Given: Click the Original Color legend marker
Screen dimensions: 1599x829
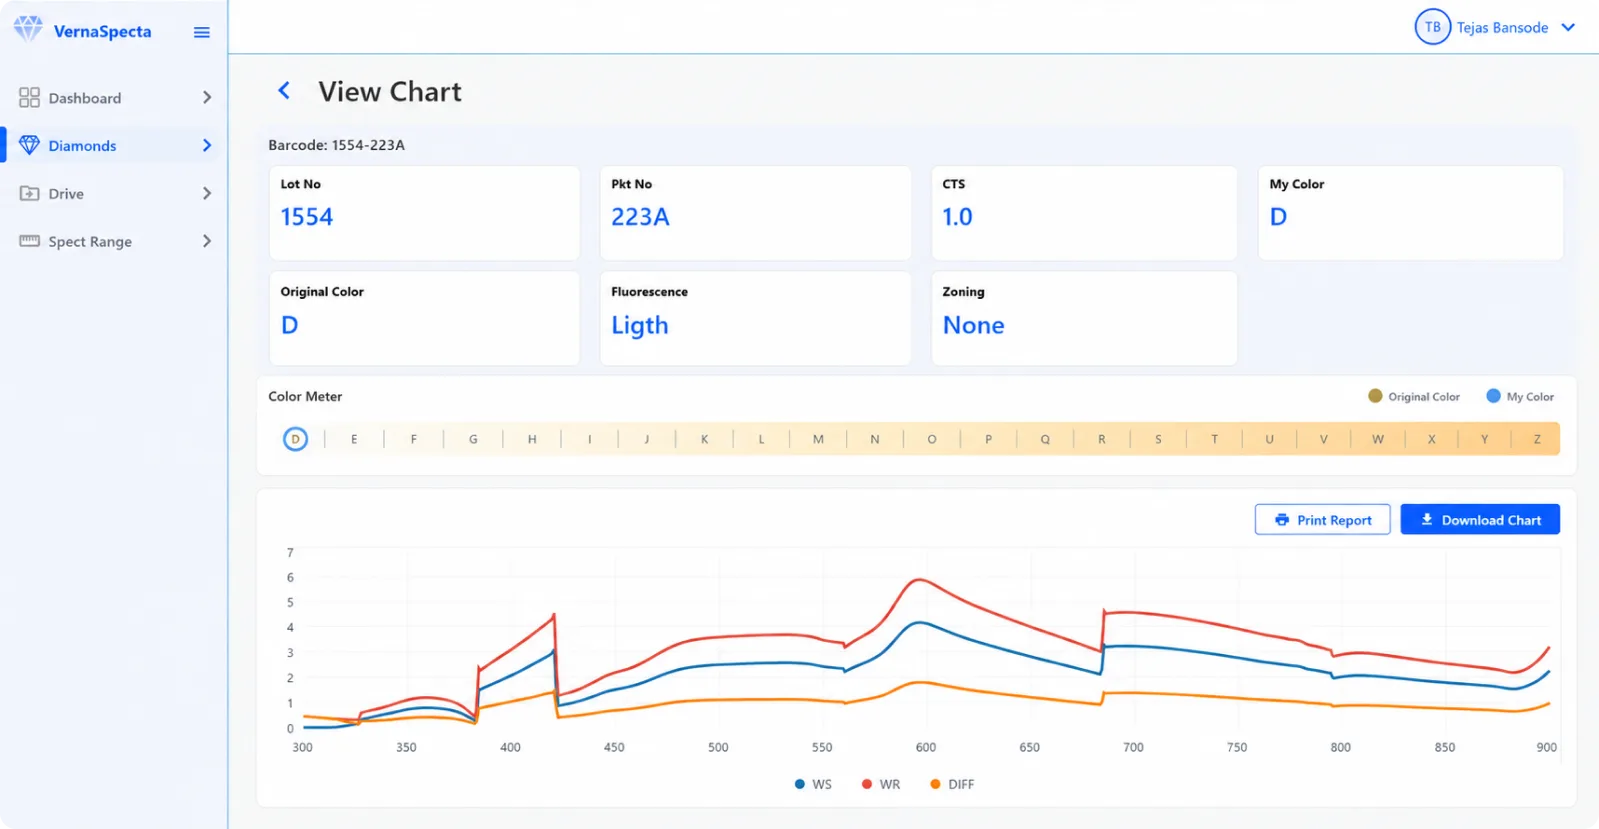Looking at the screenshot, I should [x=1375, y=396].
